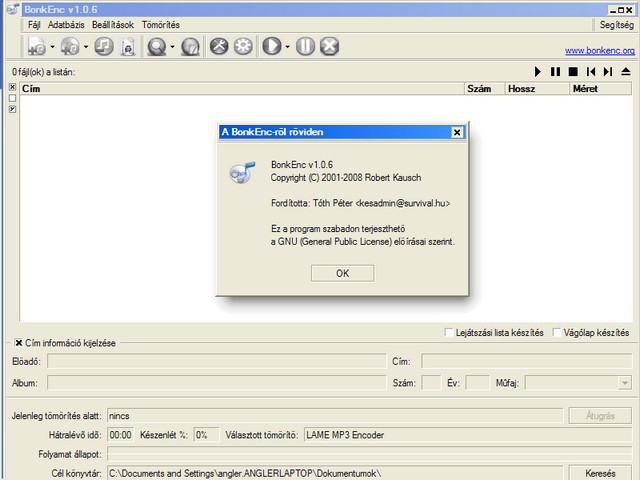Click the Átugrás skip button
This screenshot has height=480, width=640.
click(x=600, y=416)
